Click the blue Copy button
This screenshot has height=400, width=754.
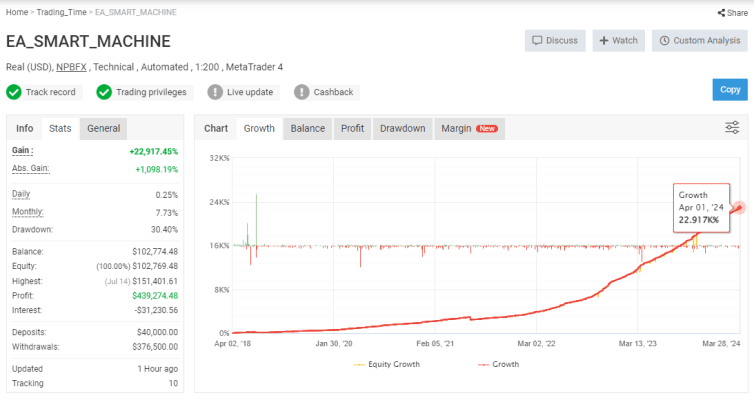(729, 89)
